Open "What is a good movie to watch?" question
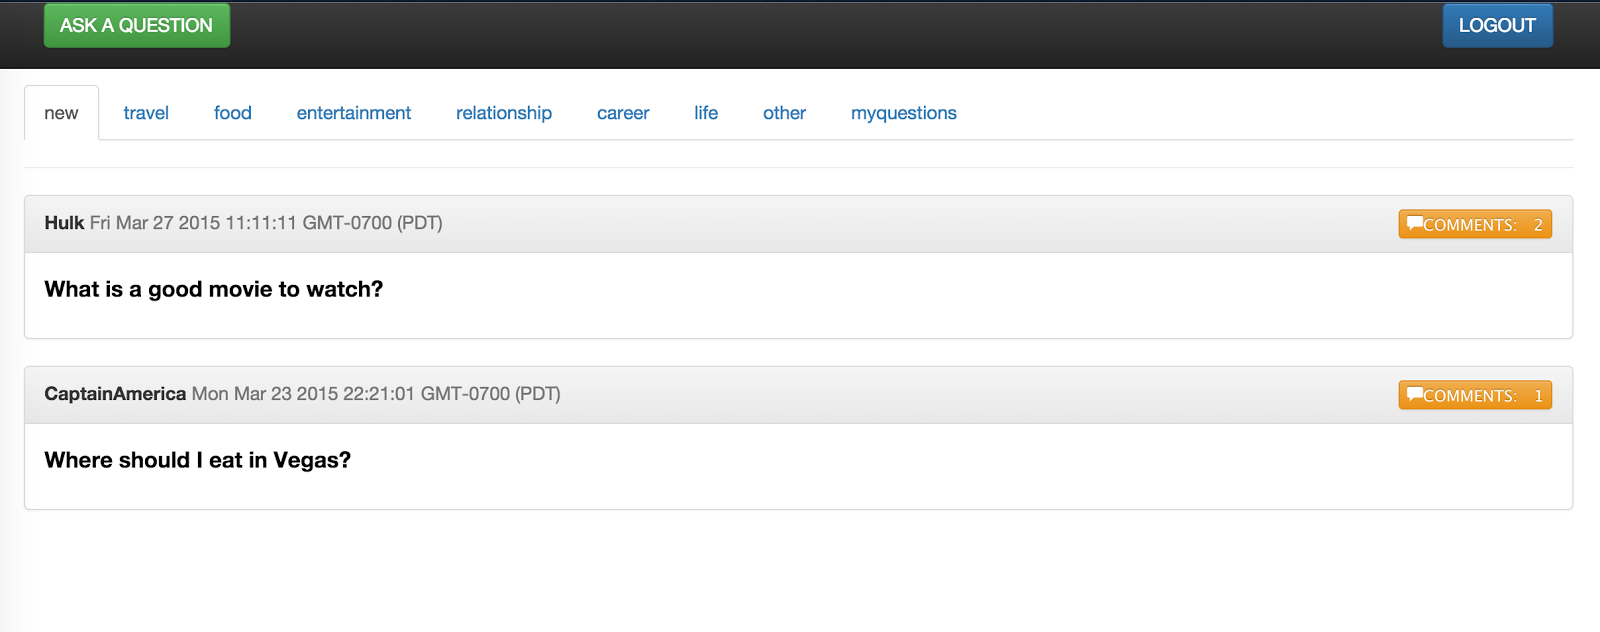 [213, 290]
